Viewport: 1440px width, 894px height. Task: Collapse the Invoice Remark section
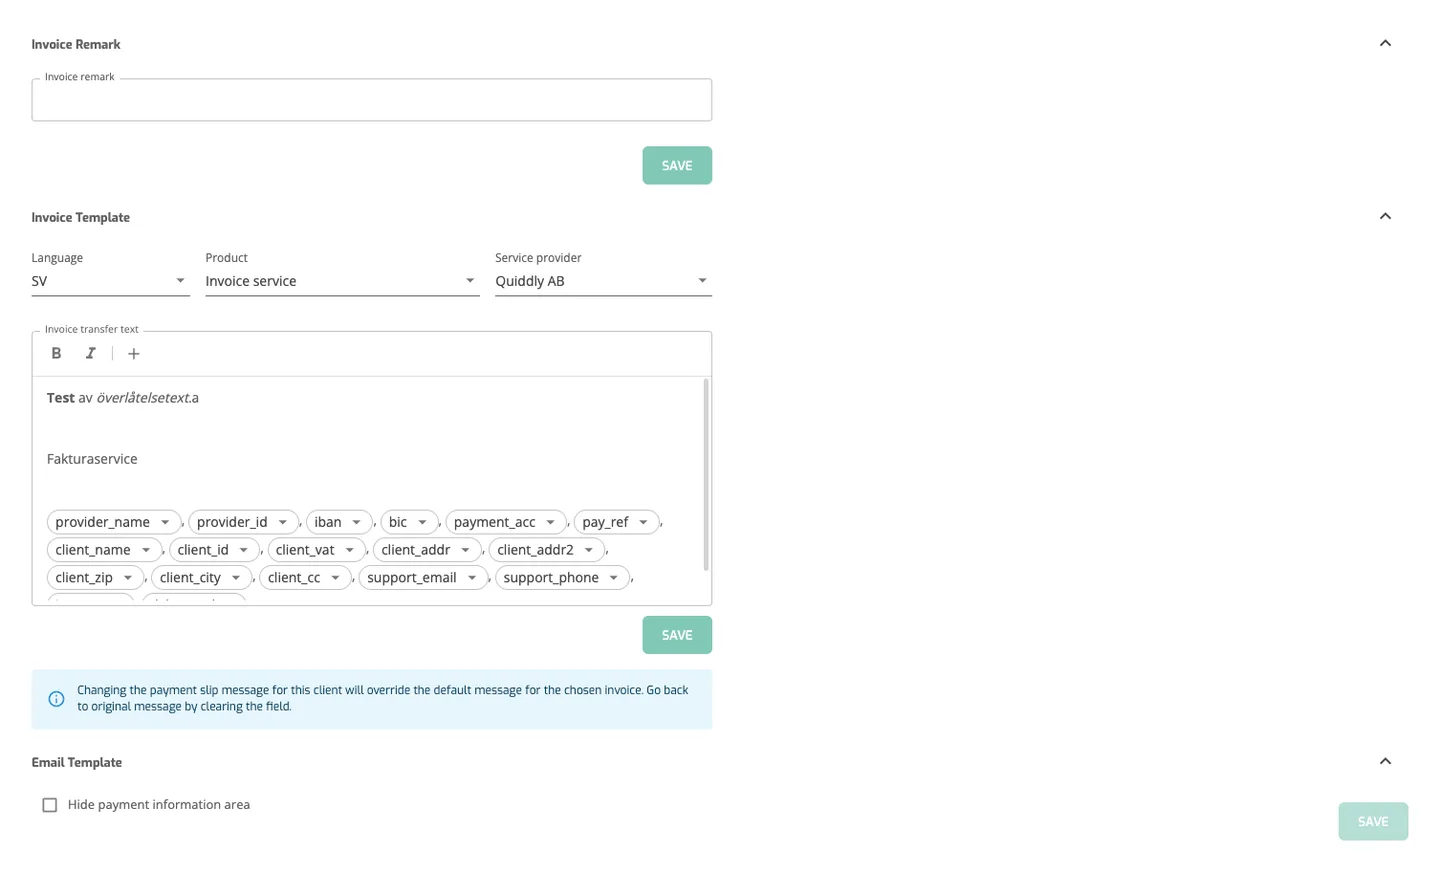coord(1385,43)
